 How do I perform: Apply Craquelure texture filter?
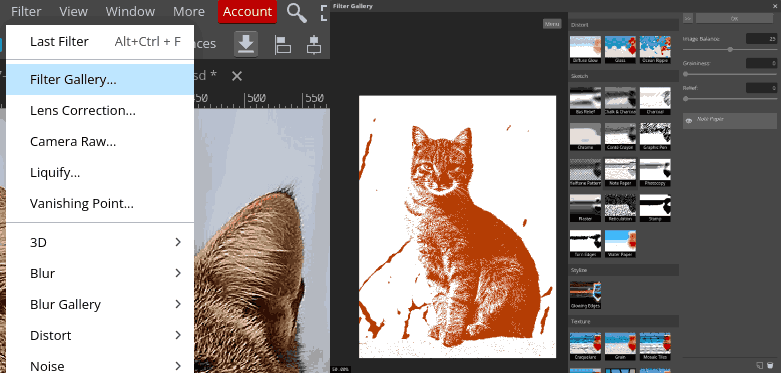pyautogui.click(x=585, y=347)
